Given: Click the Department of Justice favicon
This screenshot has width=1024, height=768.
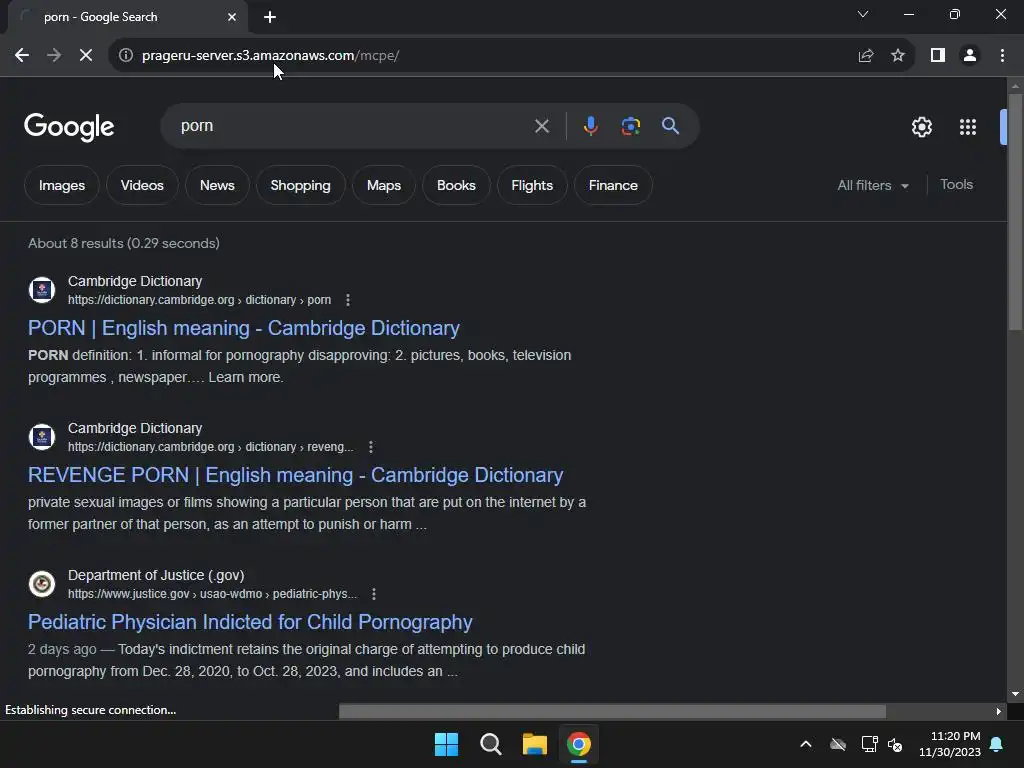Looking at the screenshot, I should coord(42,584).
